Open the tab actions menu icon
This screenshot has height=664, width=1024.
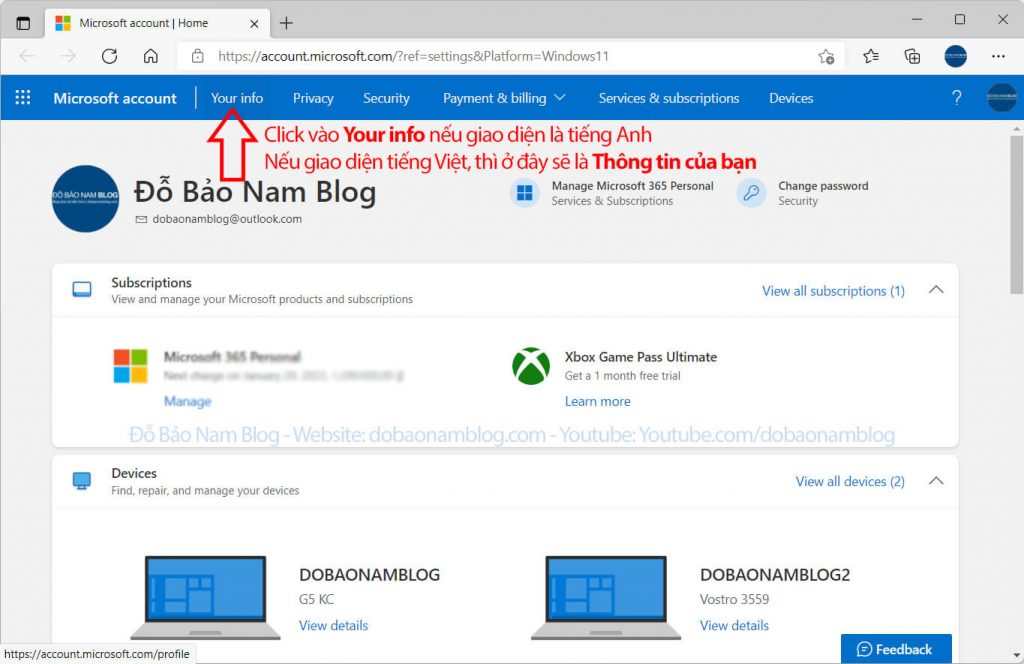pos(23,24)
